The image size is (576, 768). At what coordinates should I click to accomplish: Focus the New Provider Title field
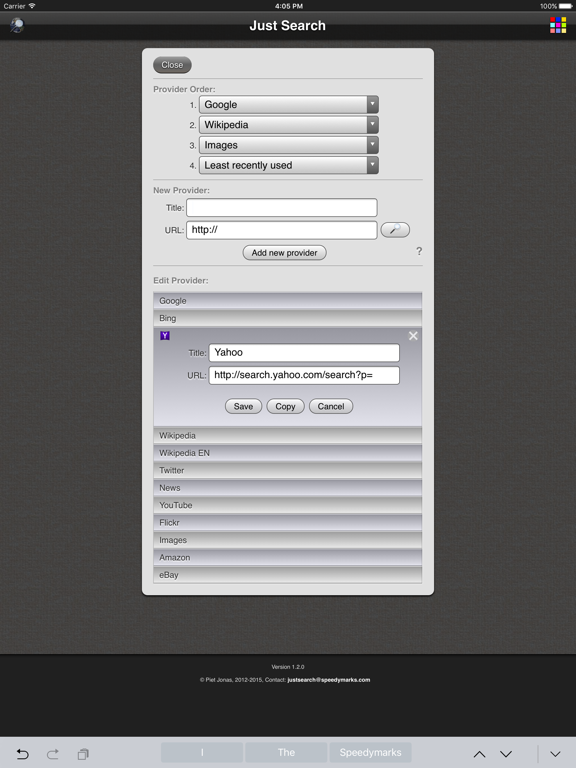pos(282,208)
